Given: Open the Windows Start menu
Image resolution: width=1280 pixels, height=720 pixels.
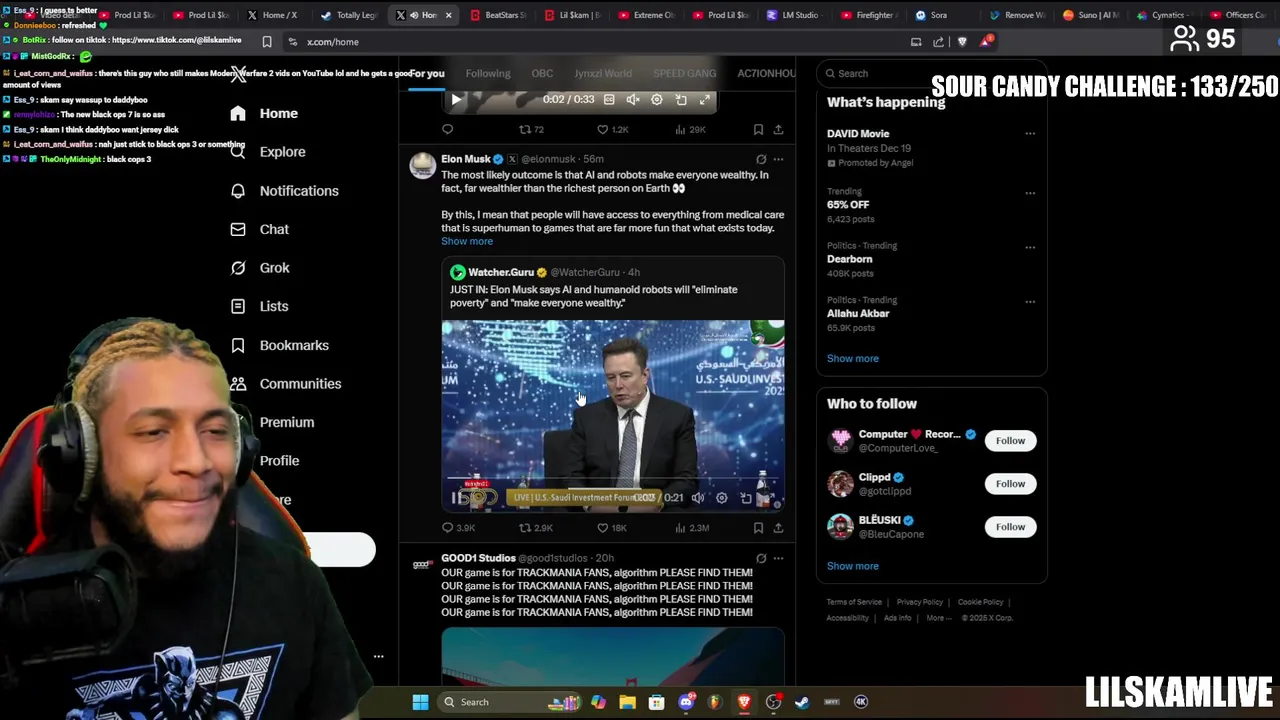Looking at the screenshot, I should (x=421, y=702).
